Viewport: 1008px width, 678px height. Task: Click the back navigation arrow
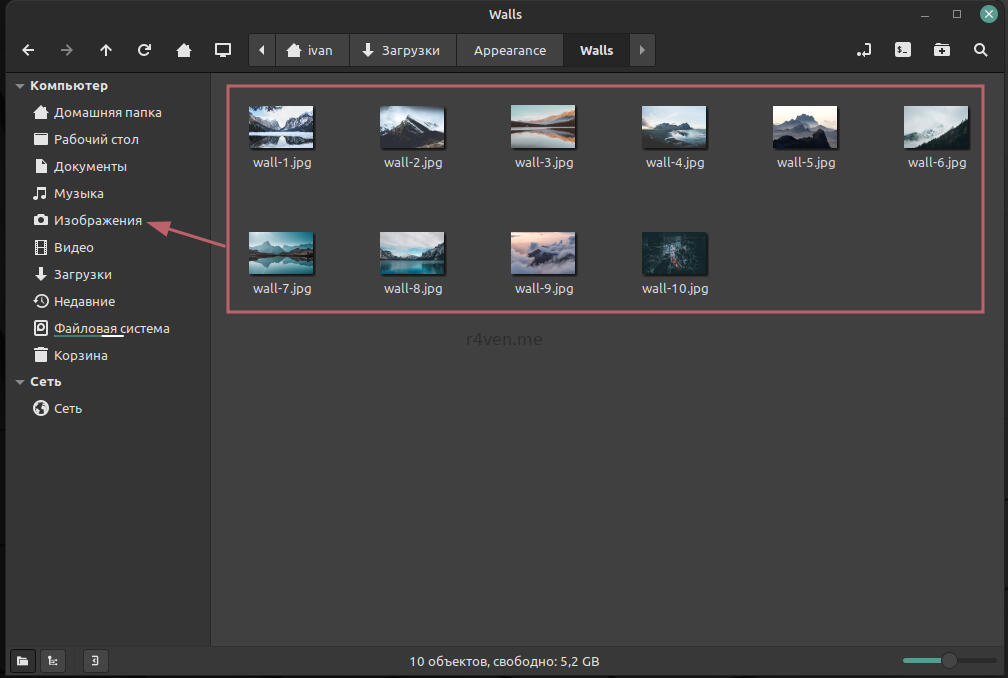click(28, 50)
